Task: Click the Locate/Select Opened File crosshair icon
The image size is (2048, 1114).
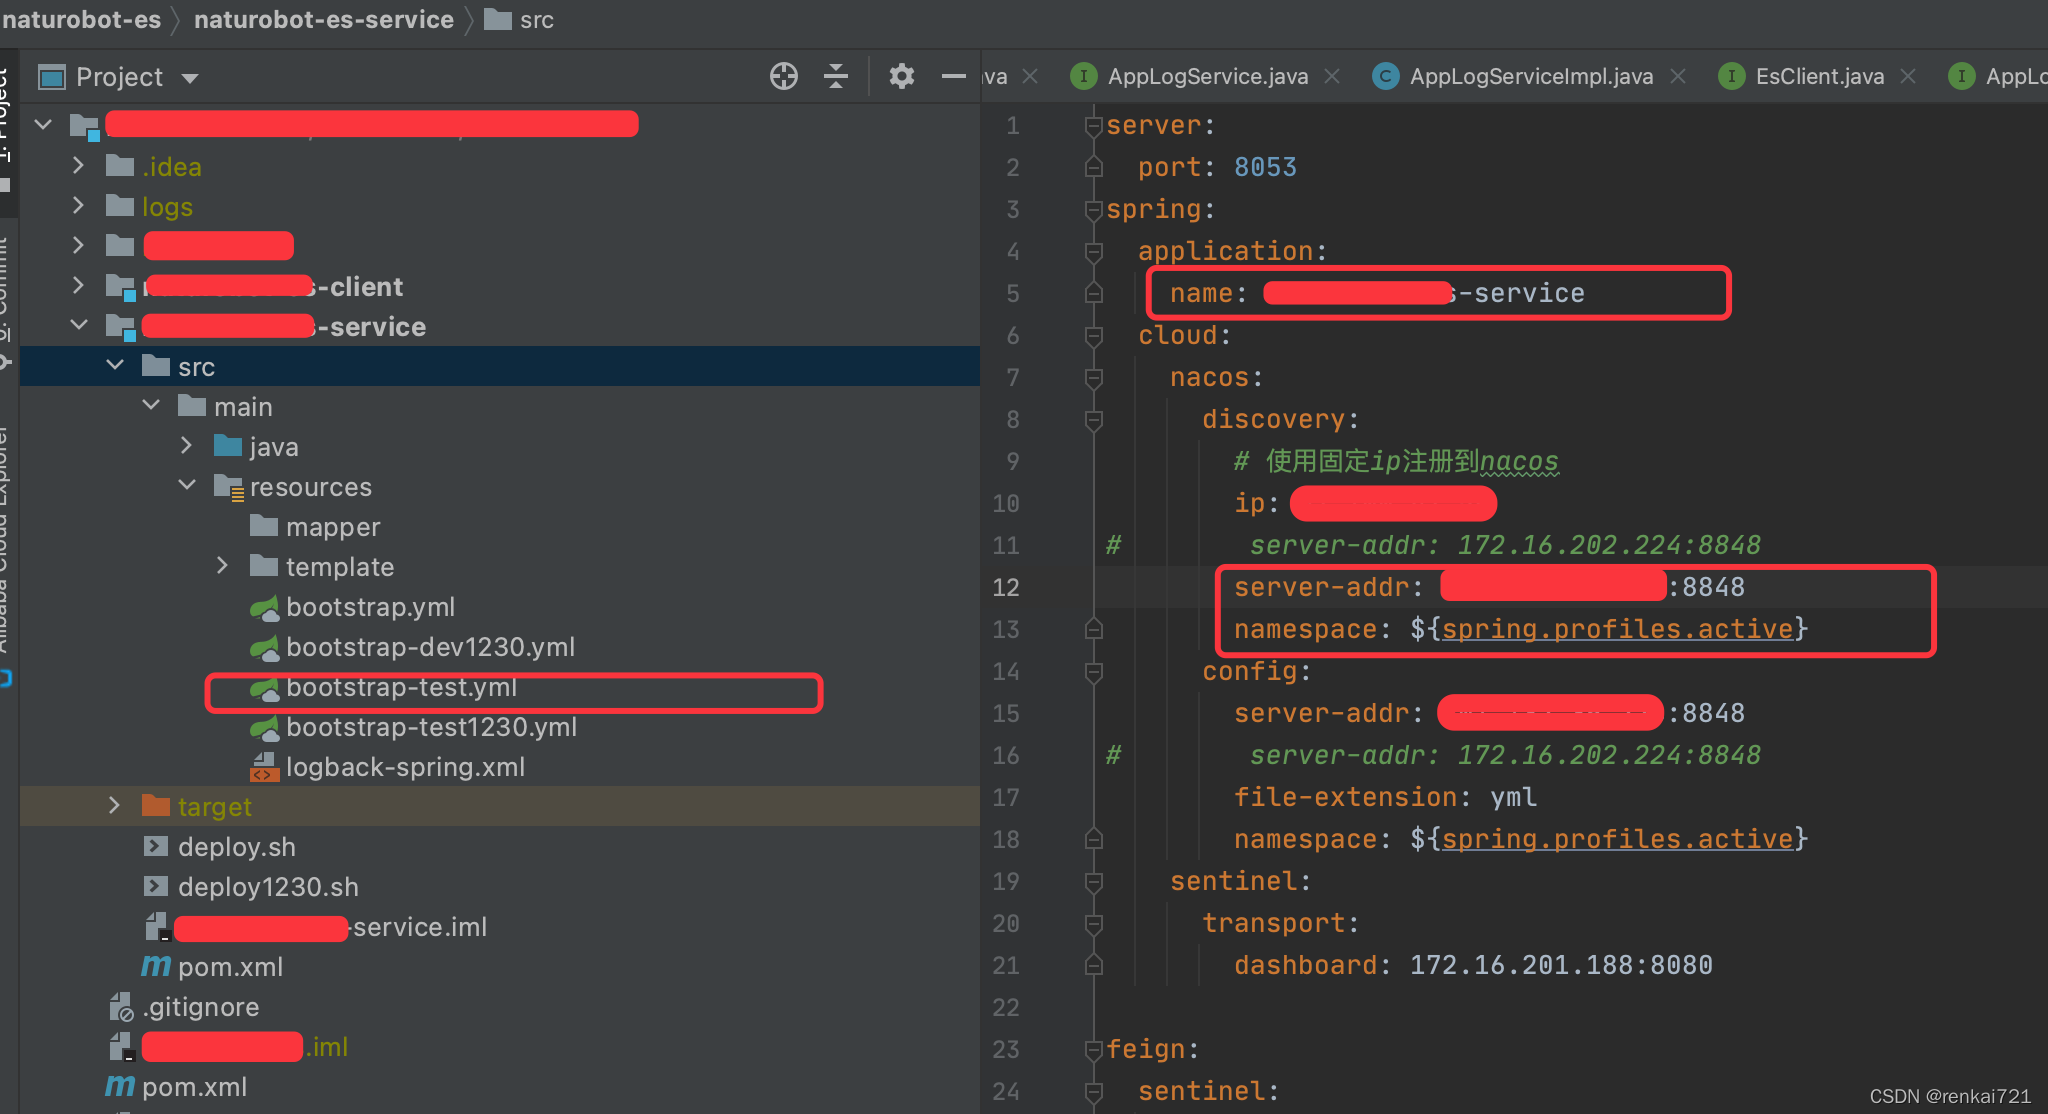Action: (x=784, y=76)
